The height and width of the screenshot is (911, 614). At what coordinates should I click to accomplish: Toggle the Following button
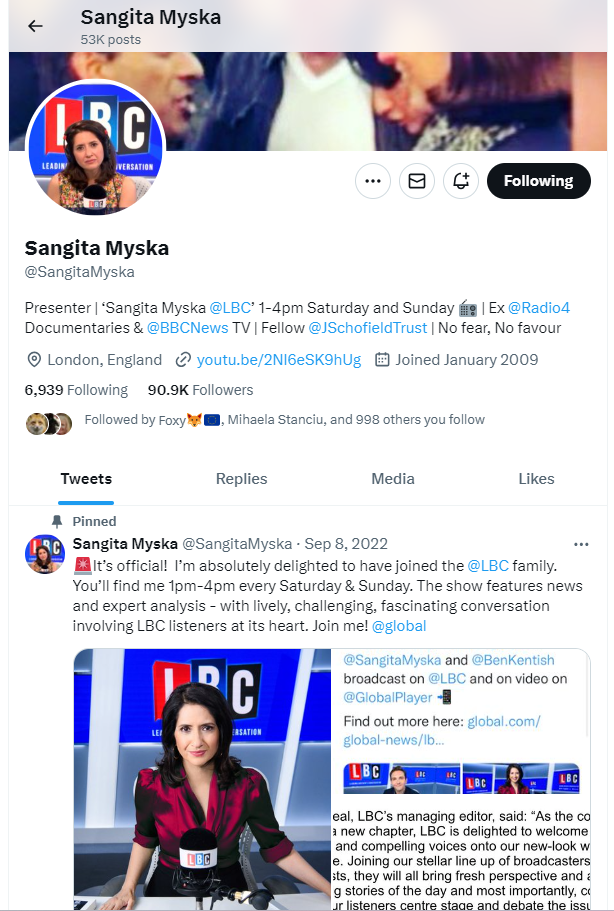click(538, 181)
